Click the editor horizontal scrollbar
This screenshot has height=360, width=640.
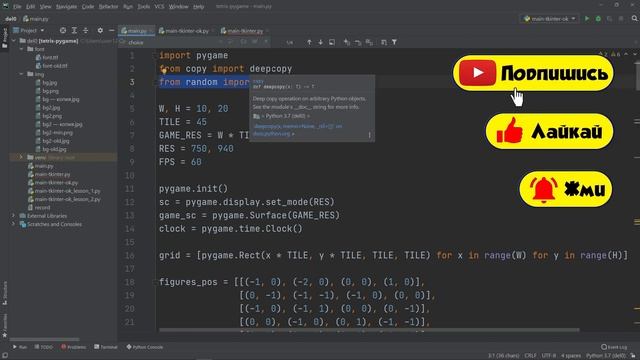[369, 330]
